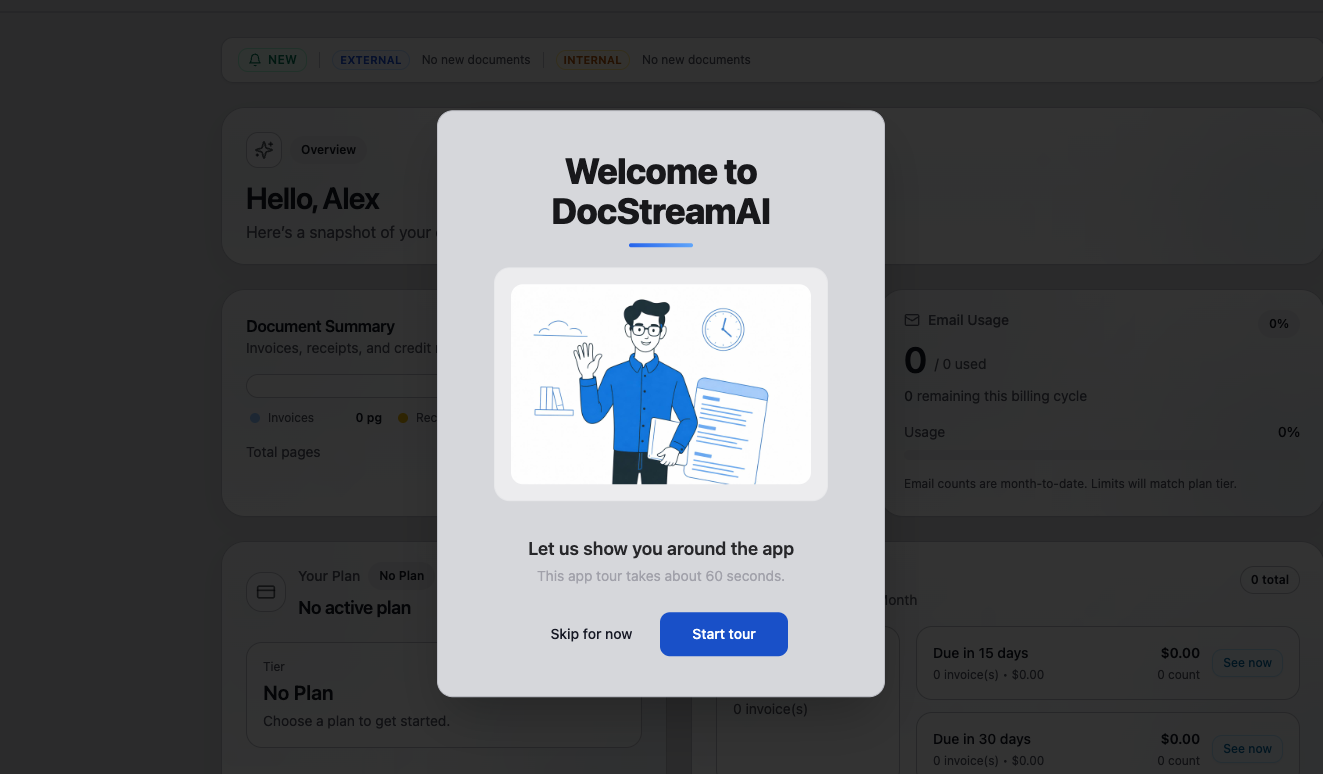The width and height of the screenshot is (1323, 774).
Task: Select the EXTERNAL documents badge
Action: click(x=370, y=60)
